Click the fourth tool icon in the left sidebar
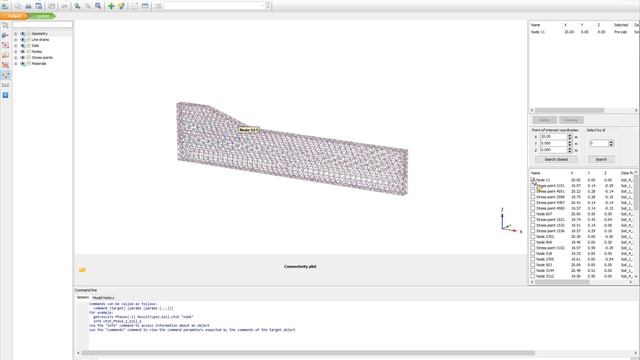640x360 pixels. point(5,55)
